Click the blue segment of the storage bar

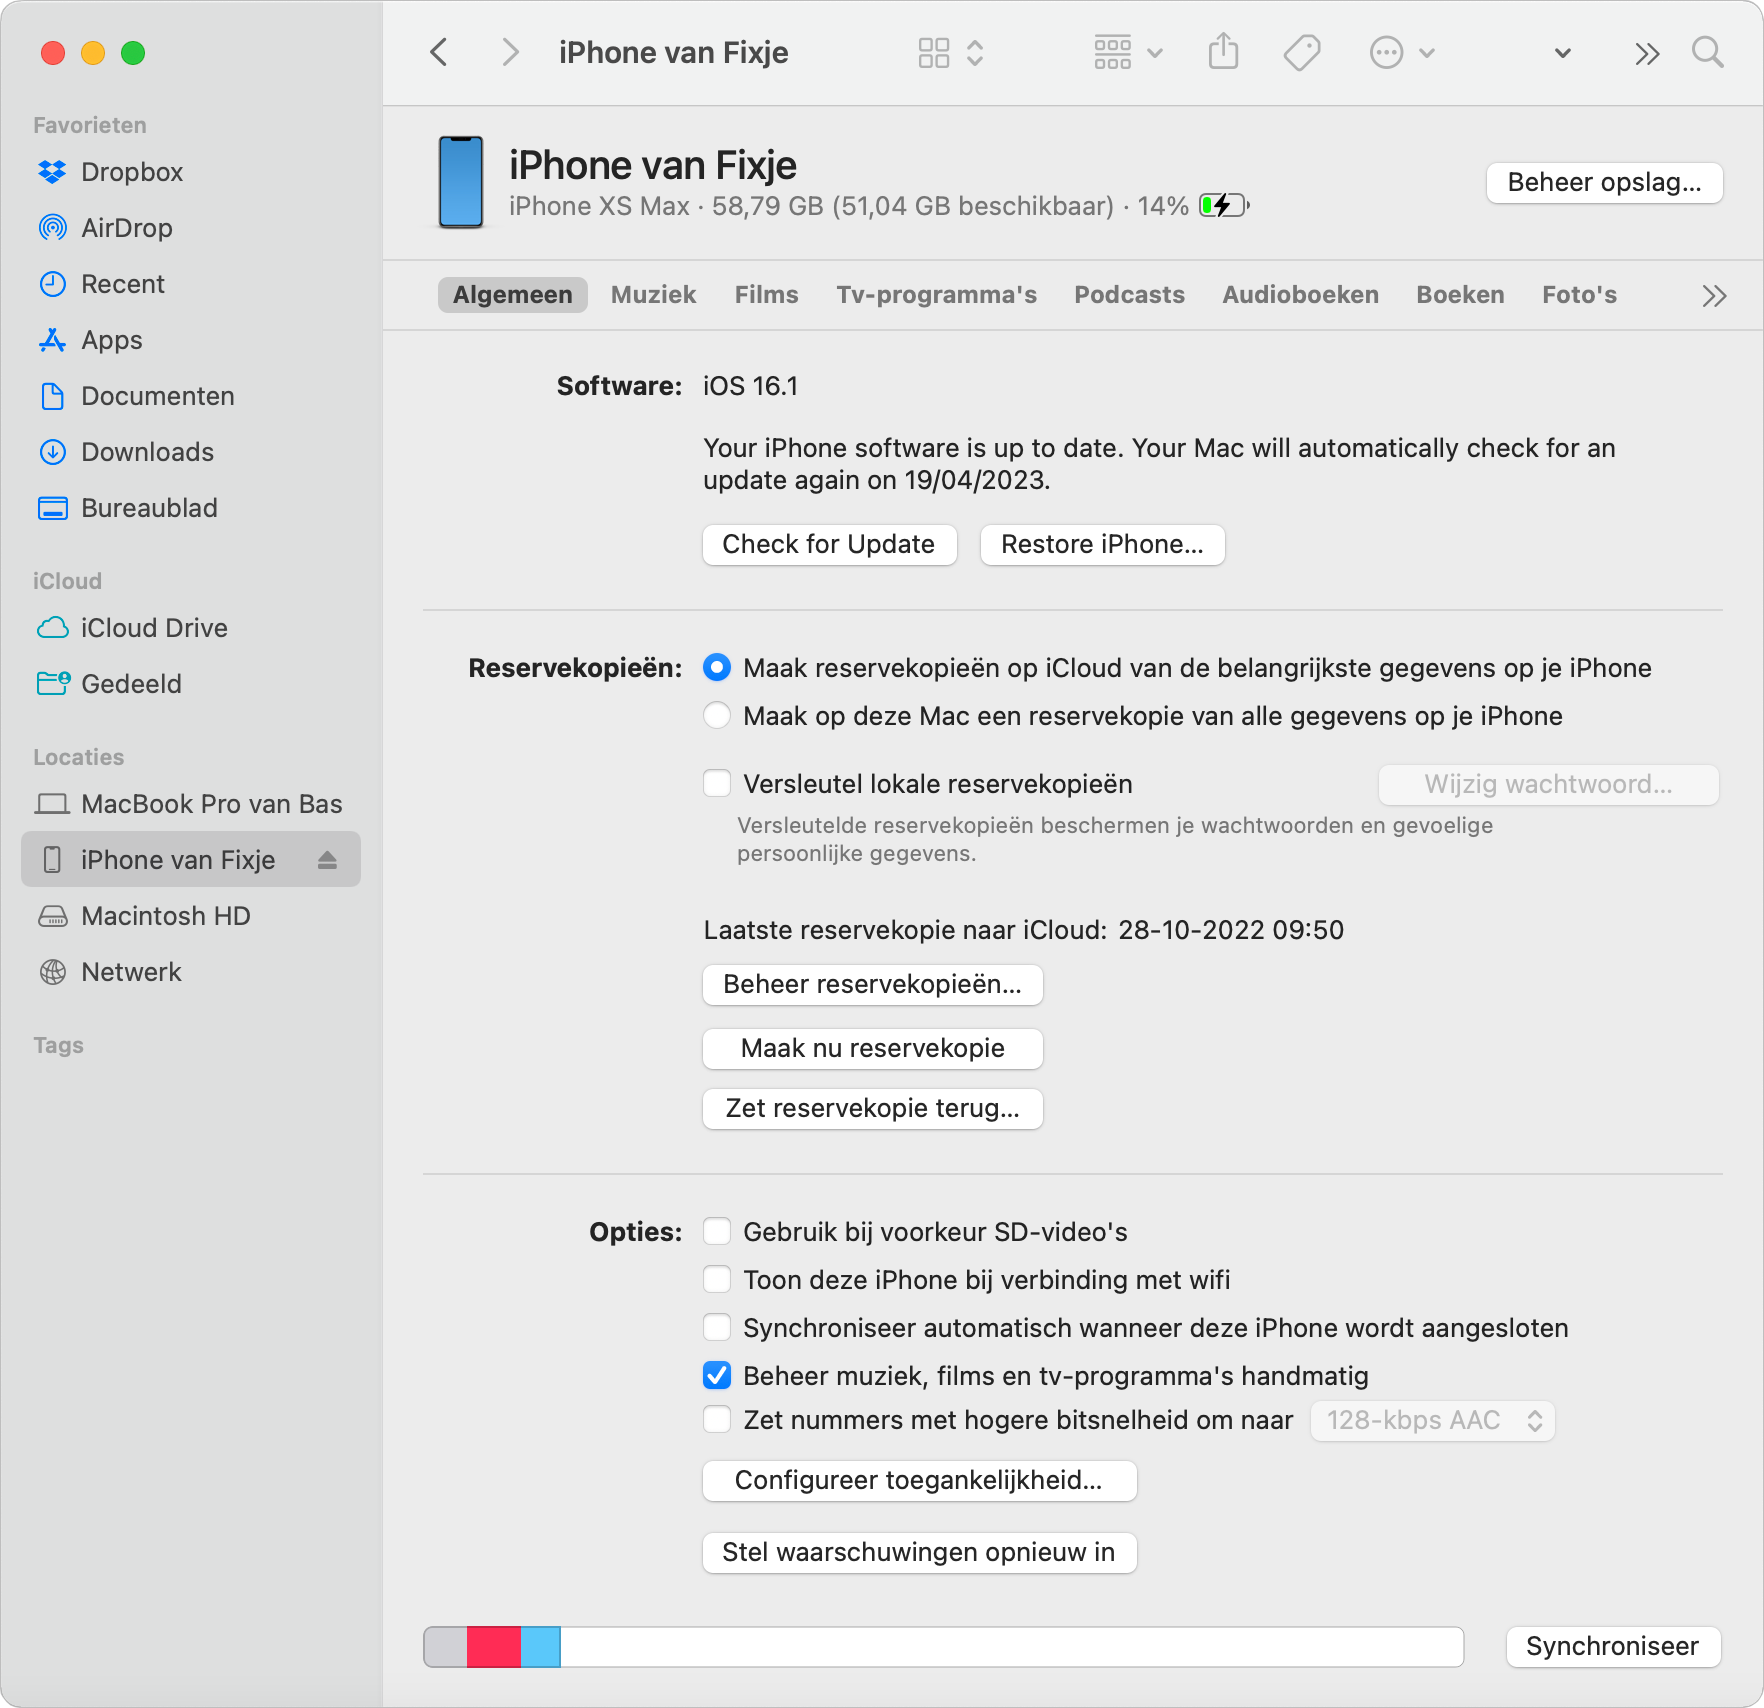click(541, 1647)
